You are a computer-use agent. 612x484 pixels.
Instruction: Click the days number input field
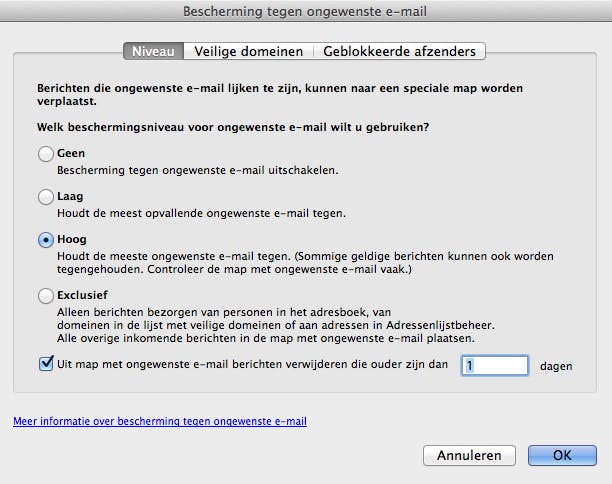point(494,365)
